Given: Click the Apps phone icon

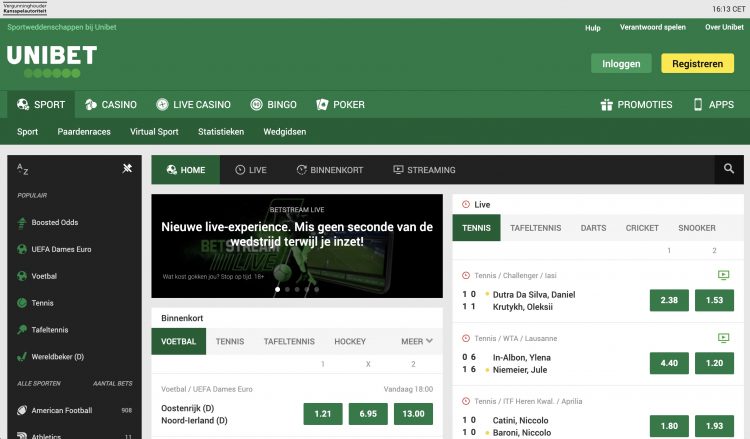Looking at the screenshot, I should pos(698,104).
